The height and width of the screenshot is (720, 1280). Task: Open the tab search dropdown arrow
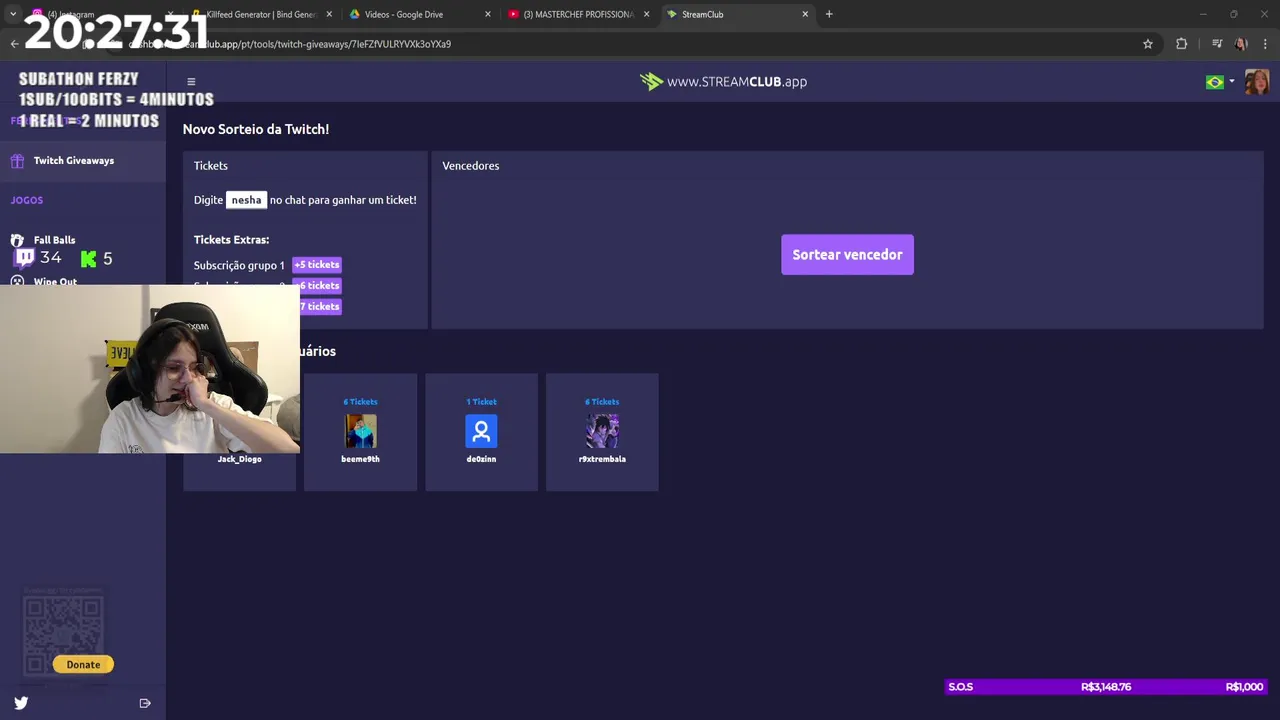13,14
